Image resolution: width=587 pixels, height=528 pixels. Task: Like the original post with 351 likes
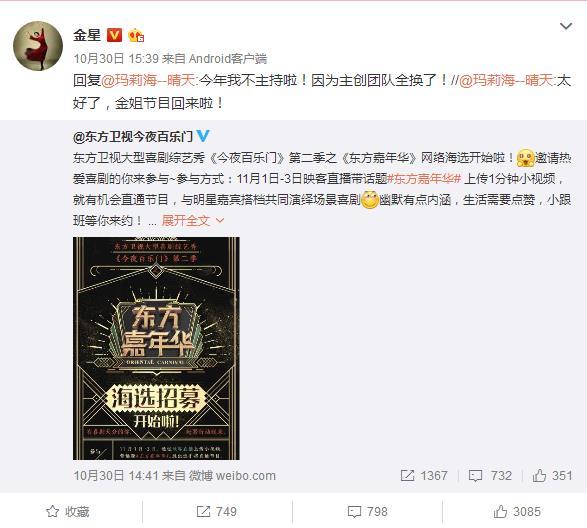click(552, 476)
